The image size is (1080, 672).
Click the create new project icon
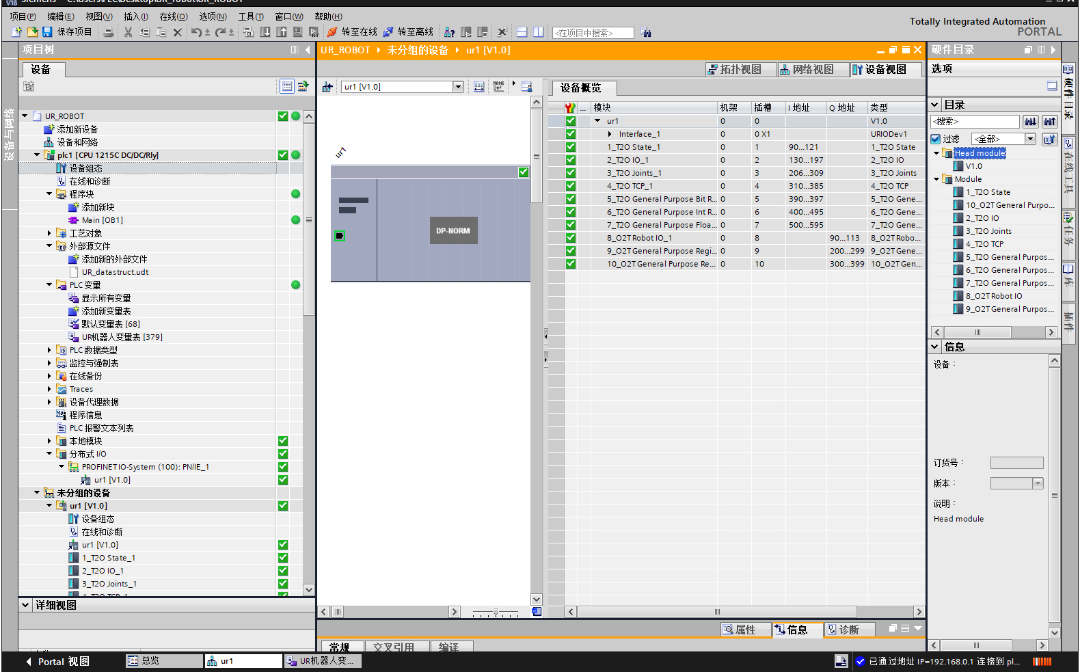[x=15, y=31]
